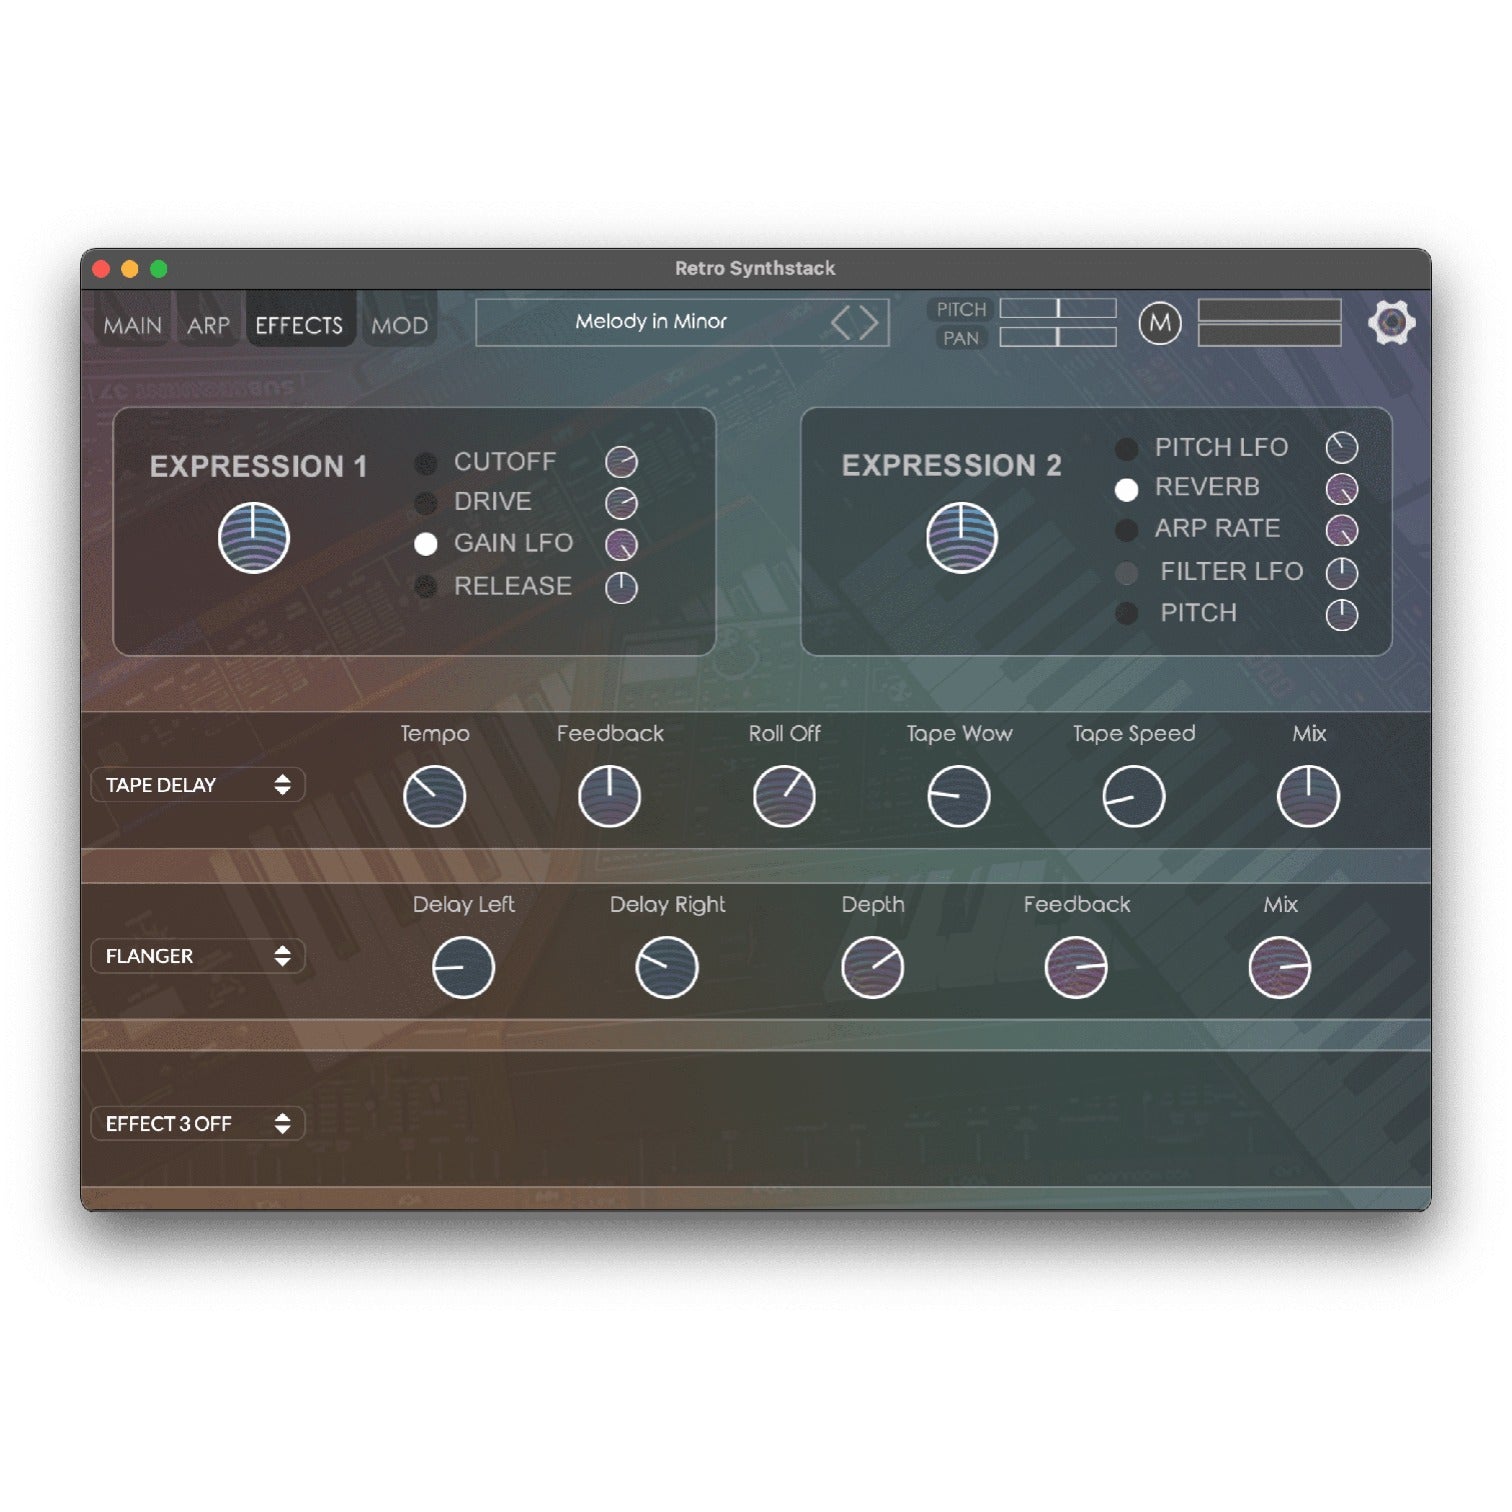The width and height of the screenshot is (1512, 1512).
Task: Click the small GAIN LFO amount knob
Action: [x=621, y=544]
